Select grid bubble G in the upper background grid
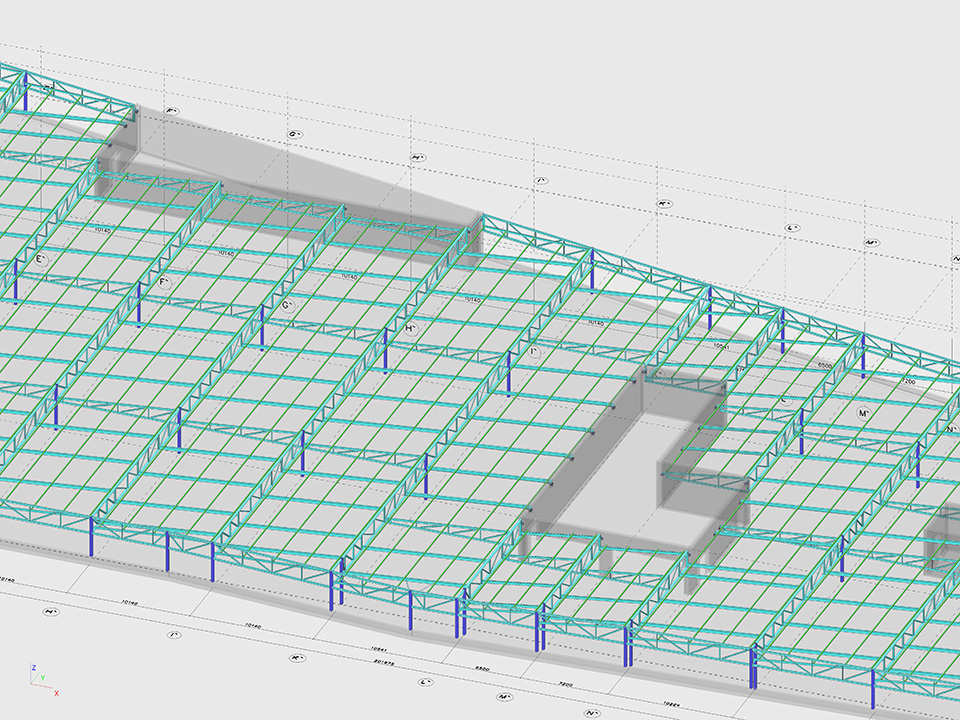Screen dimensions: 960x720 295,134
